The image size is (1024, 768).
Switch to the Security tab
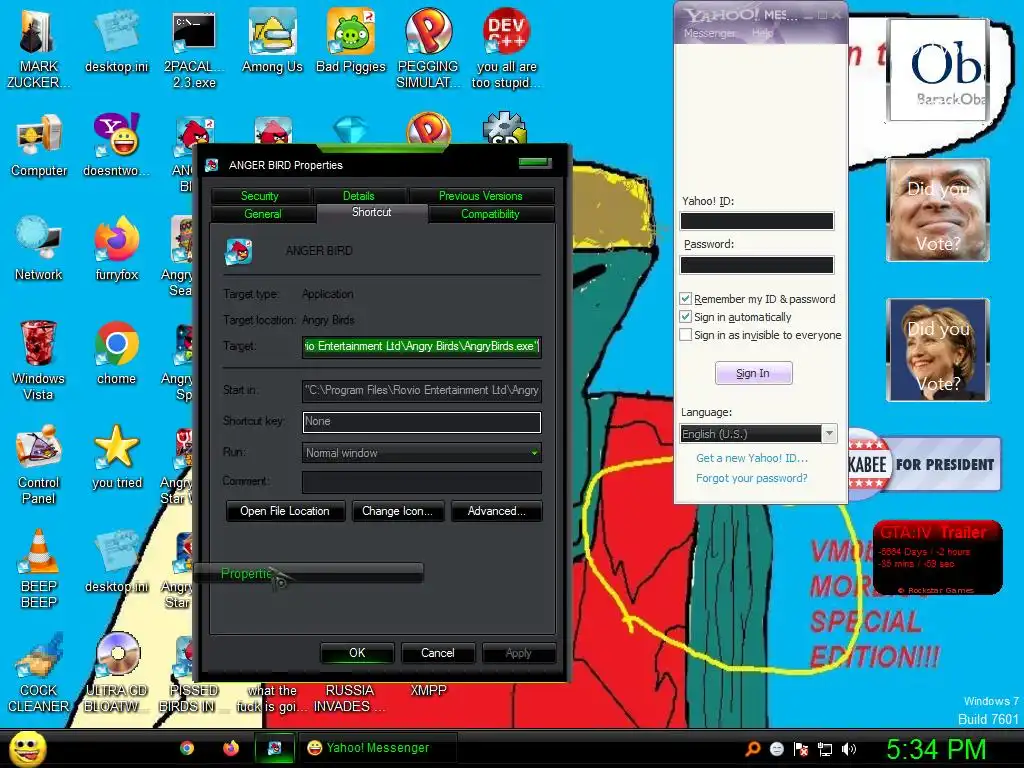click(x=260, y=195)
